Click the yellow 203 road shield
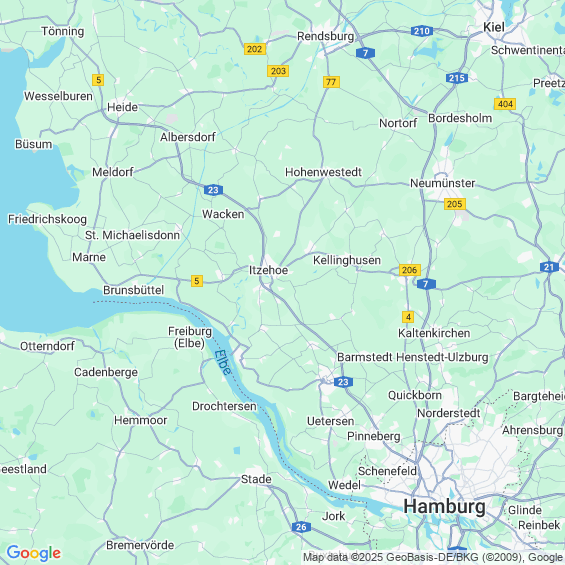565x565 pixels. pyautogui.click(x=278, y=71)
